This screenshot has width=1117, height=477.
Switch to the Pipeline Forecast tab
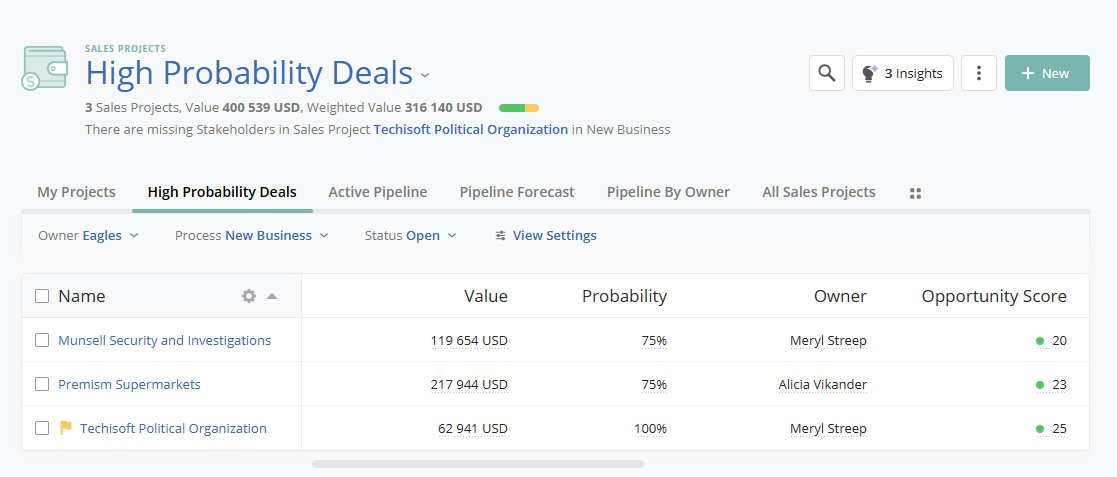pos(517,192)
